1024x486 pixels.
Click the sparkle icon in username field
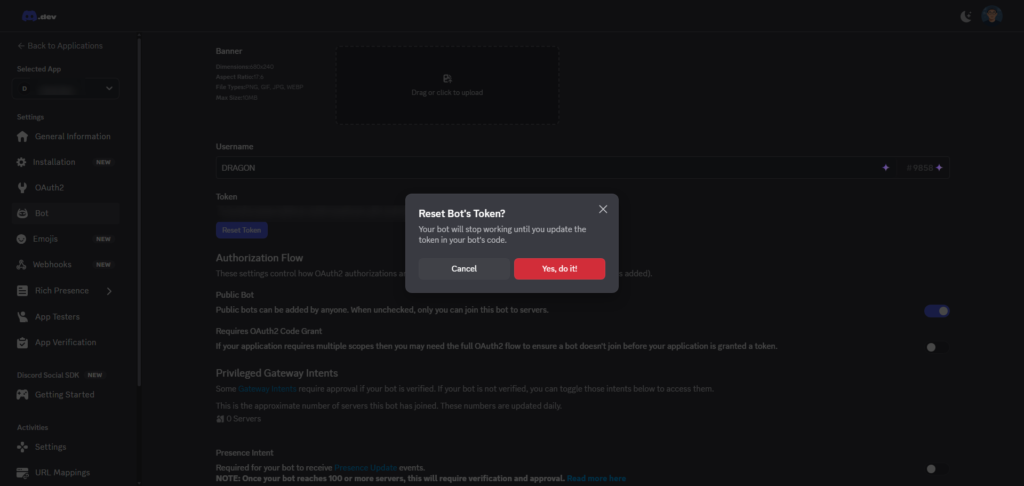(886, 168)
